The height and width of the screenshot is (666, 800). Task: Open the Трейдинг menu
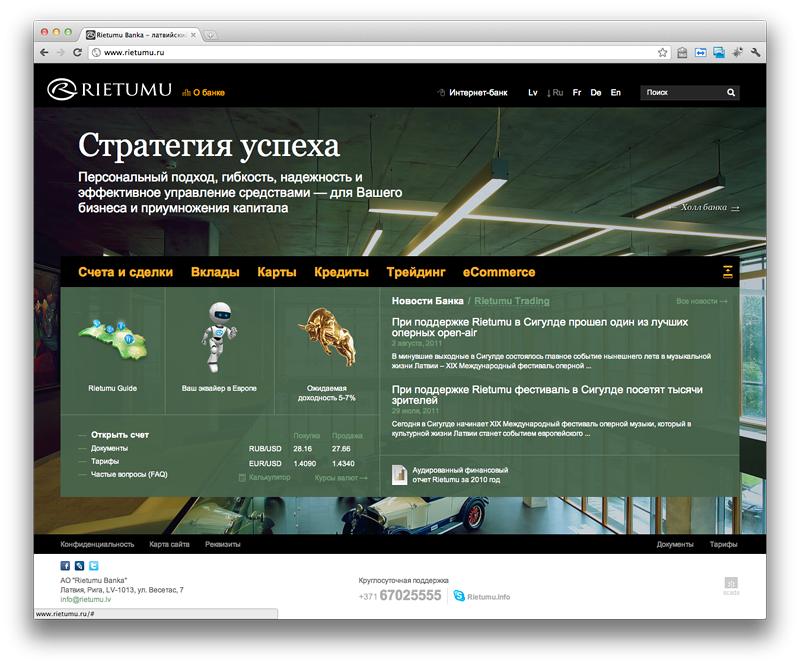click(416, 272)
